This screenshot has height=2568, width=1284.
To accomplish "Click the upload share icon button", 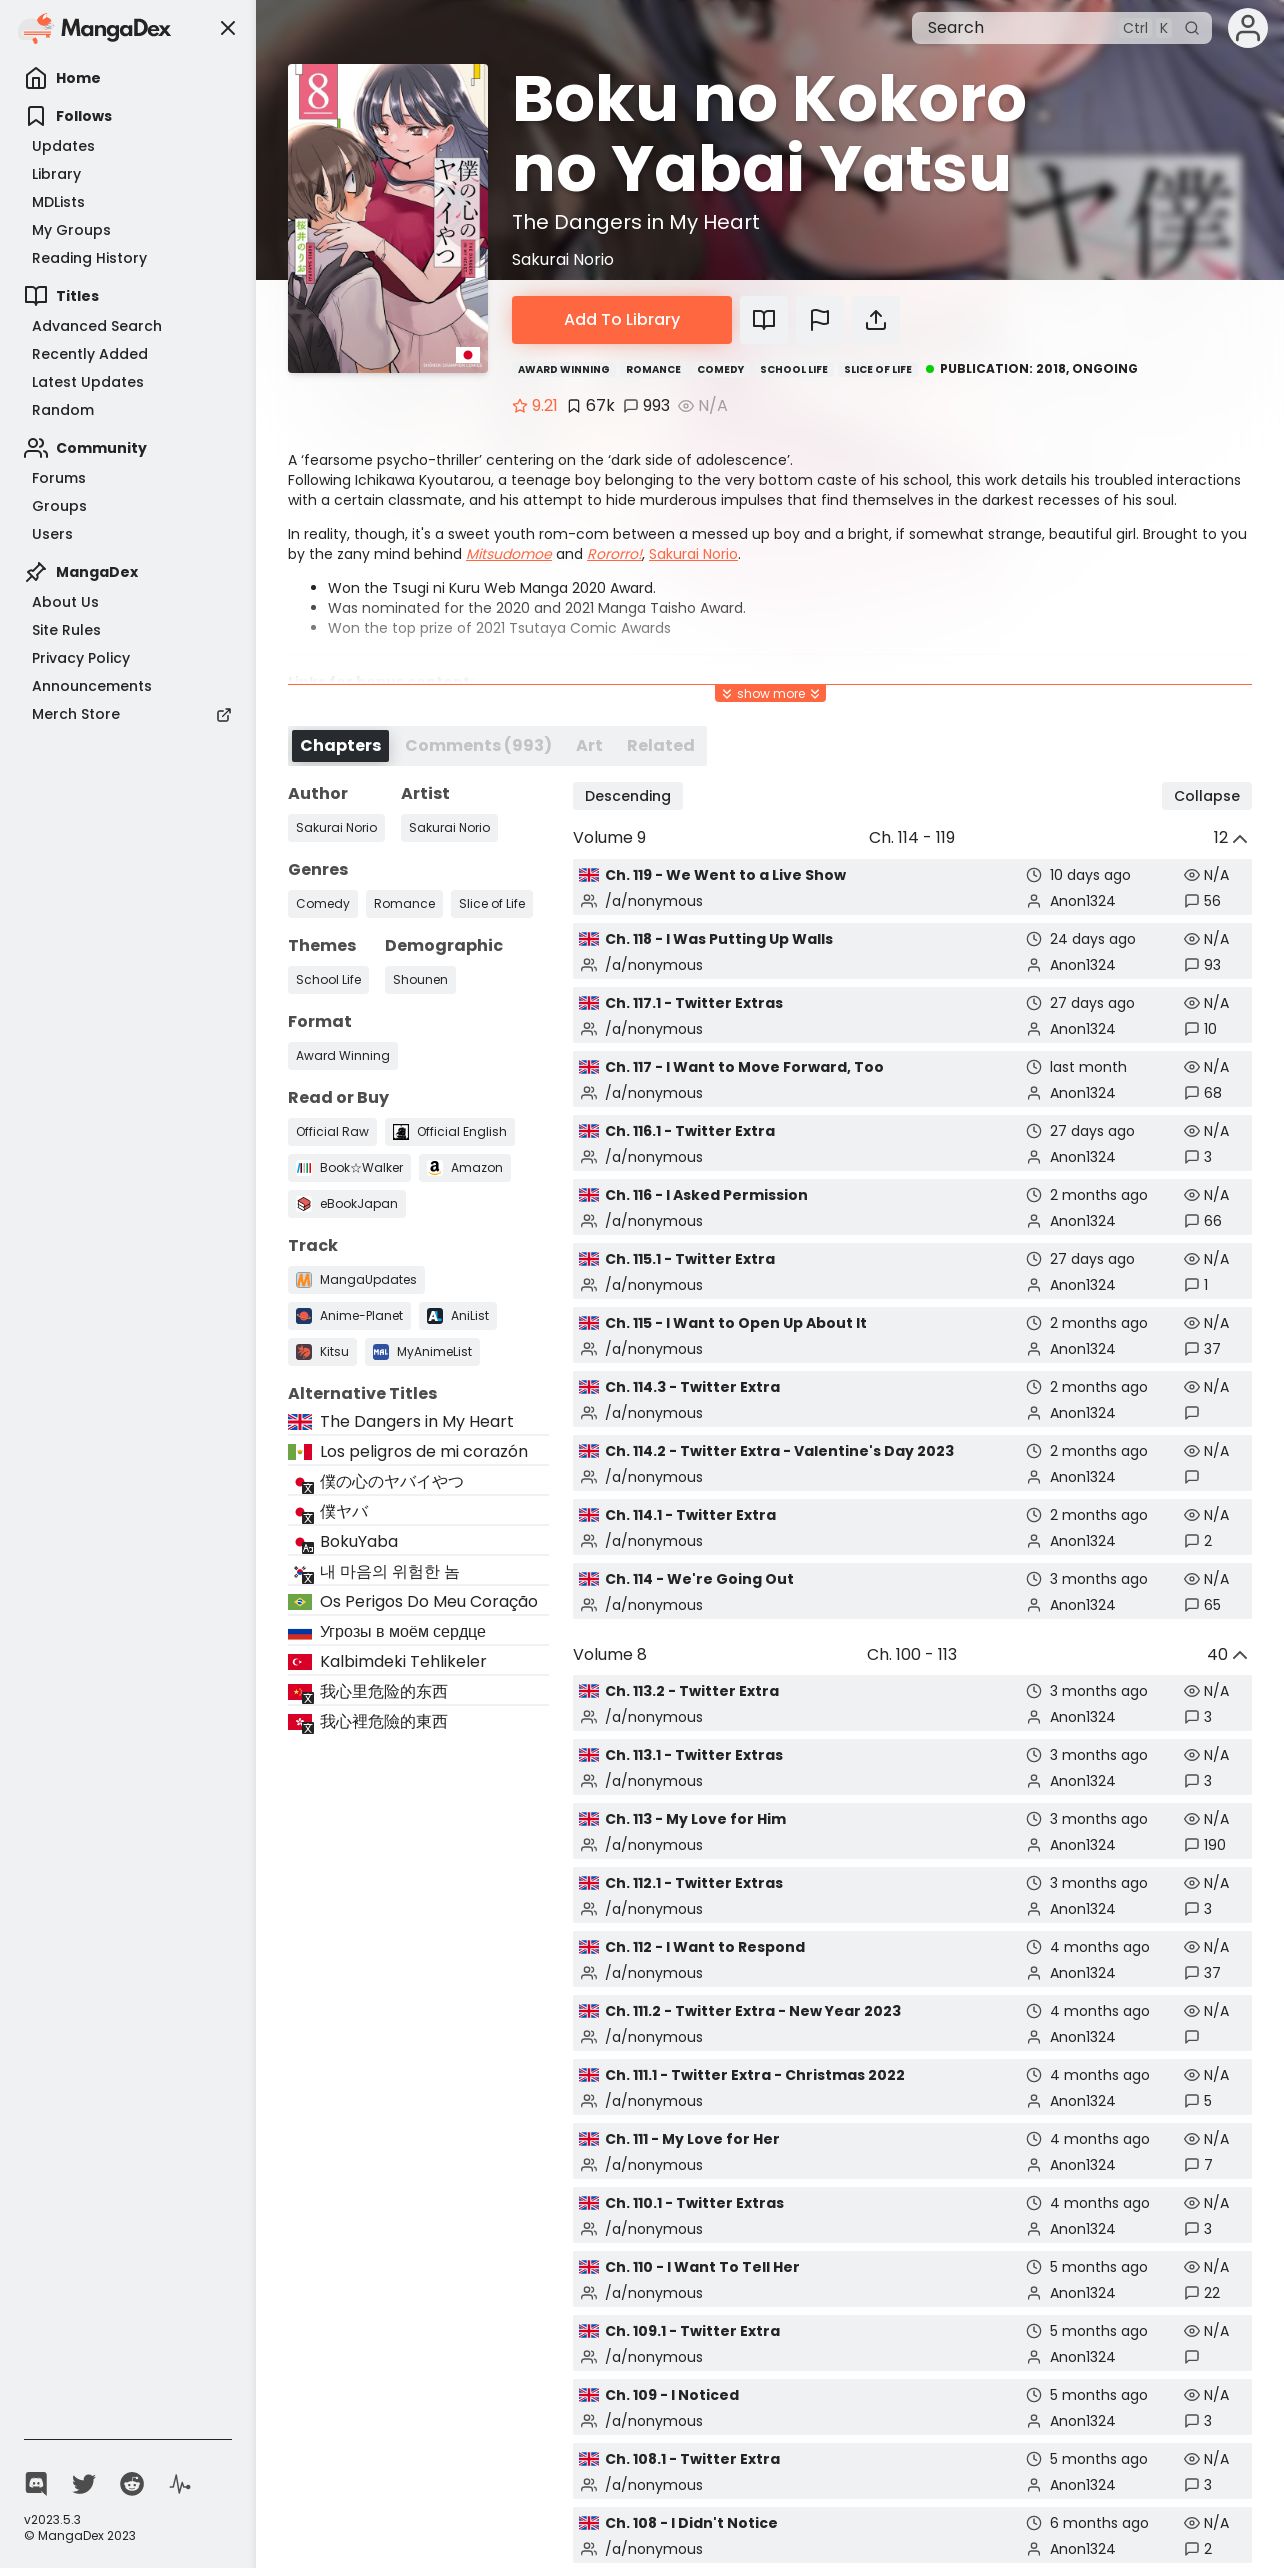I will coord(876,320).
